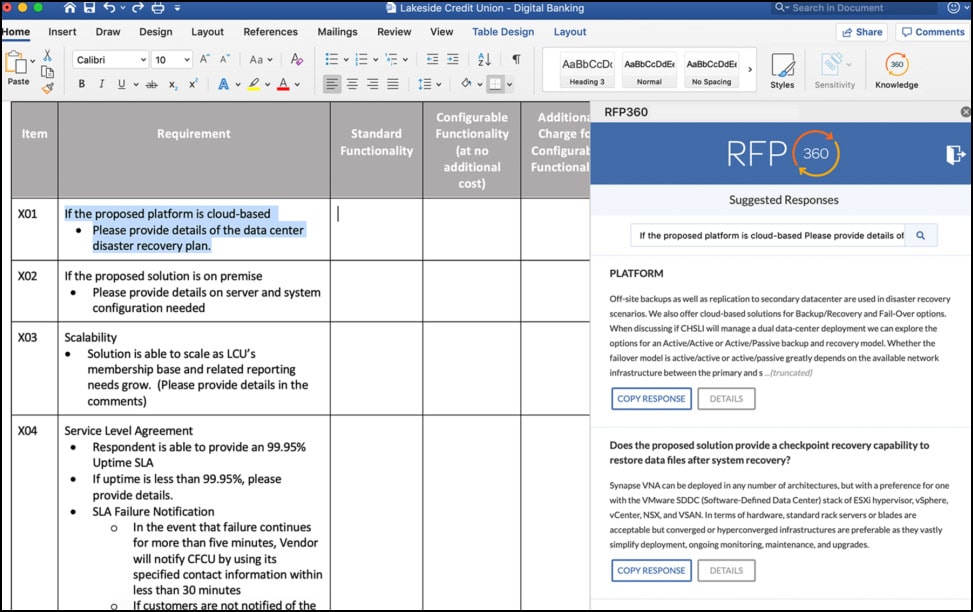Increase paragraph indent
The image size is (973, 612).
click(453, 59)
